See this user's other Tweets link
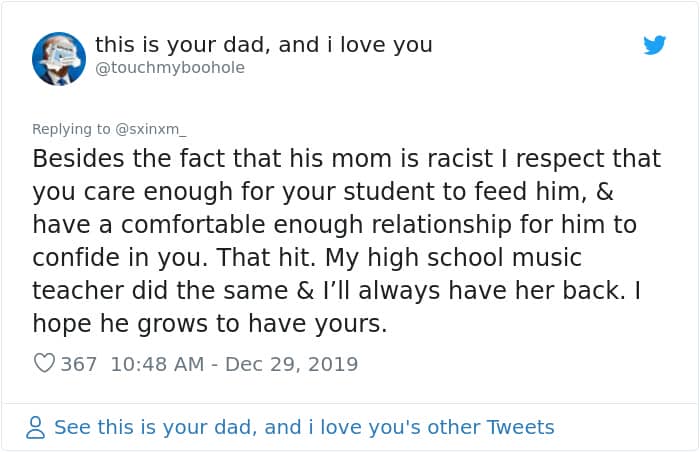 [x=303, y=428]
